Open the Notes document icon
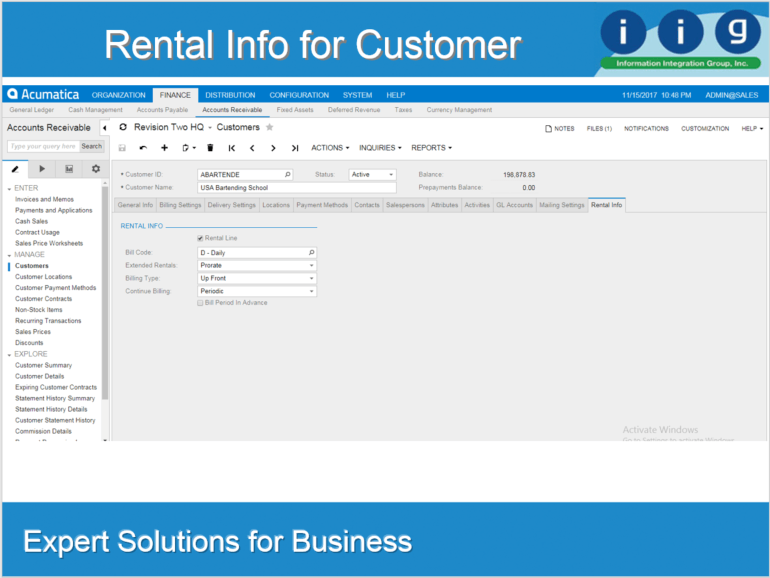770x578 pixels. pos(549,129)
